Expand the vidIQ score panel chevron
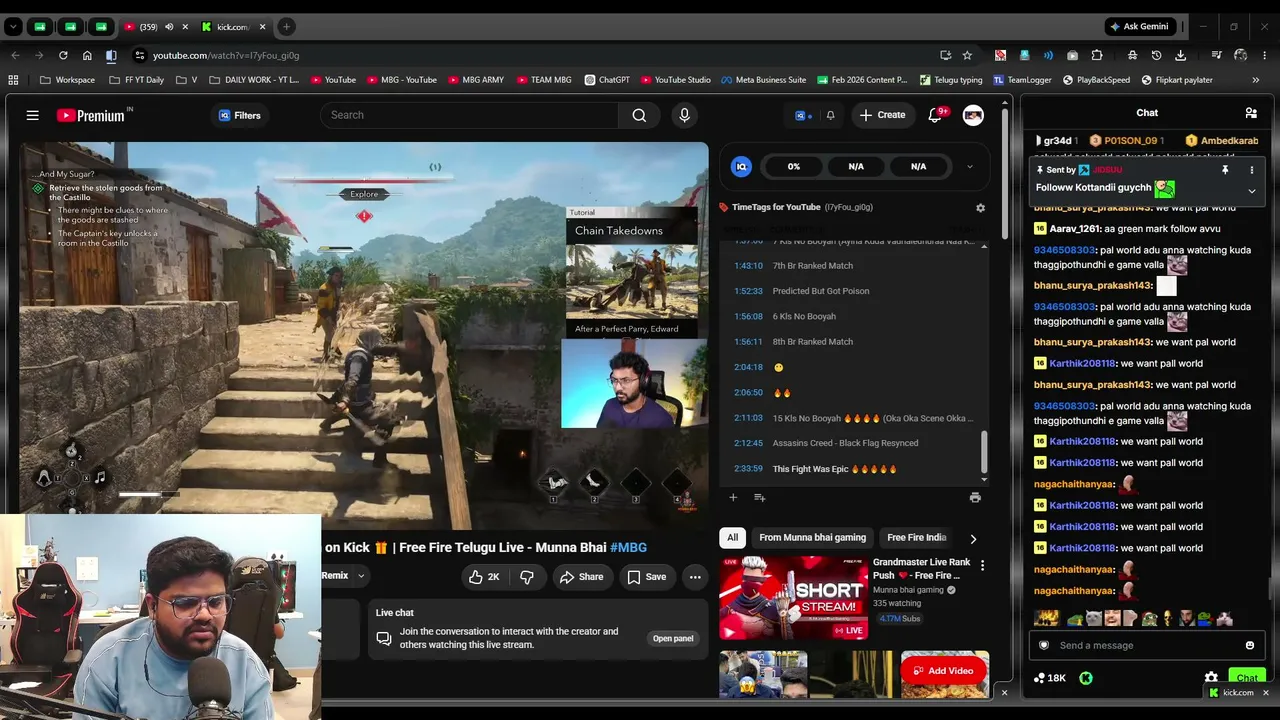The height and width of the screenshot is (720, 1280). coord(969,166)
